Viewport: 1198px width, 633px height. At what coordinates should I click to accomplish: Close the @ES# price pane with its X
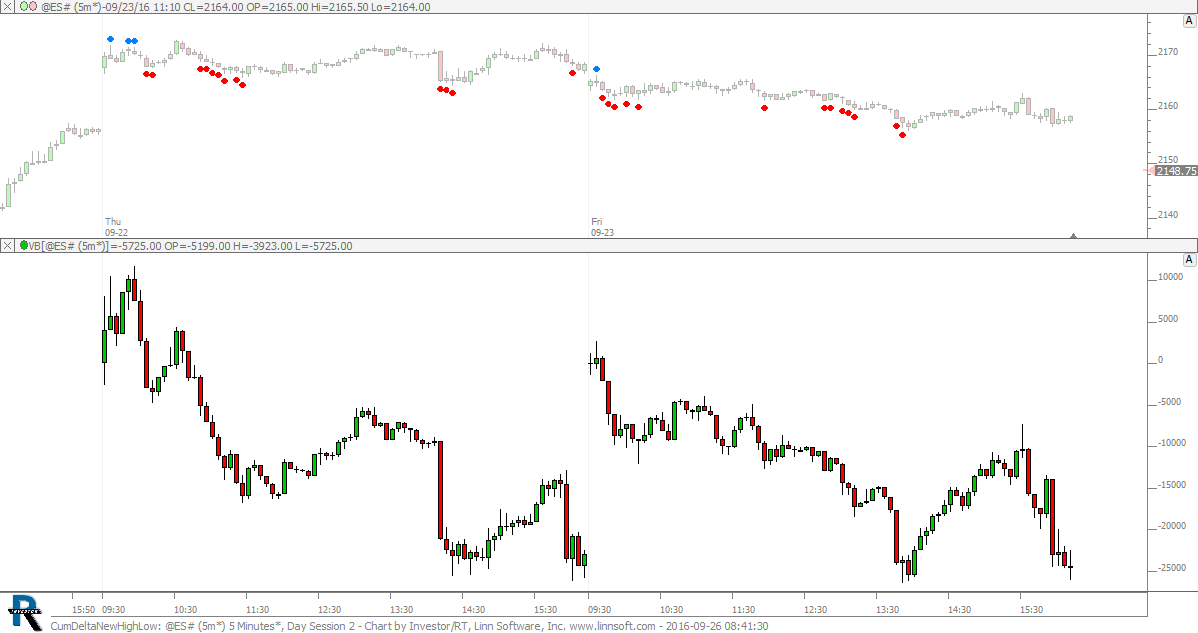[7, 7]
